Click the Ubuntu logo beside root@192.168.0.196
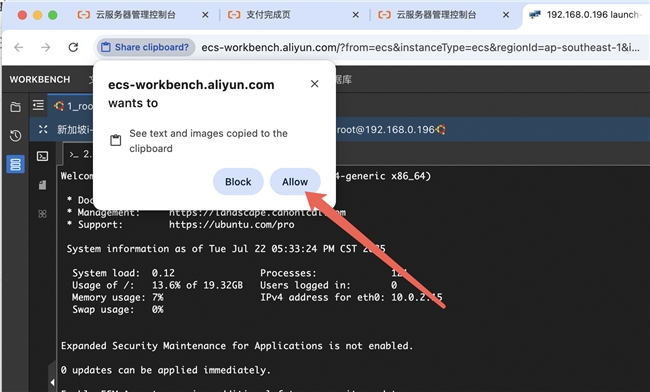 (441, 130)
